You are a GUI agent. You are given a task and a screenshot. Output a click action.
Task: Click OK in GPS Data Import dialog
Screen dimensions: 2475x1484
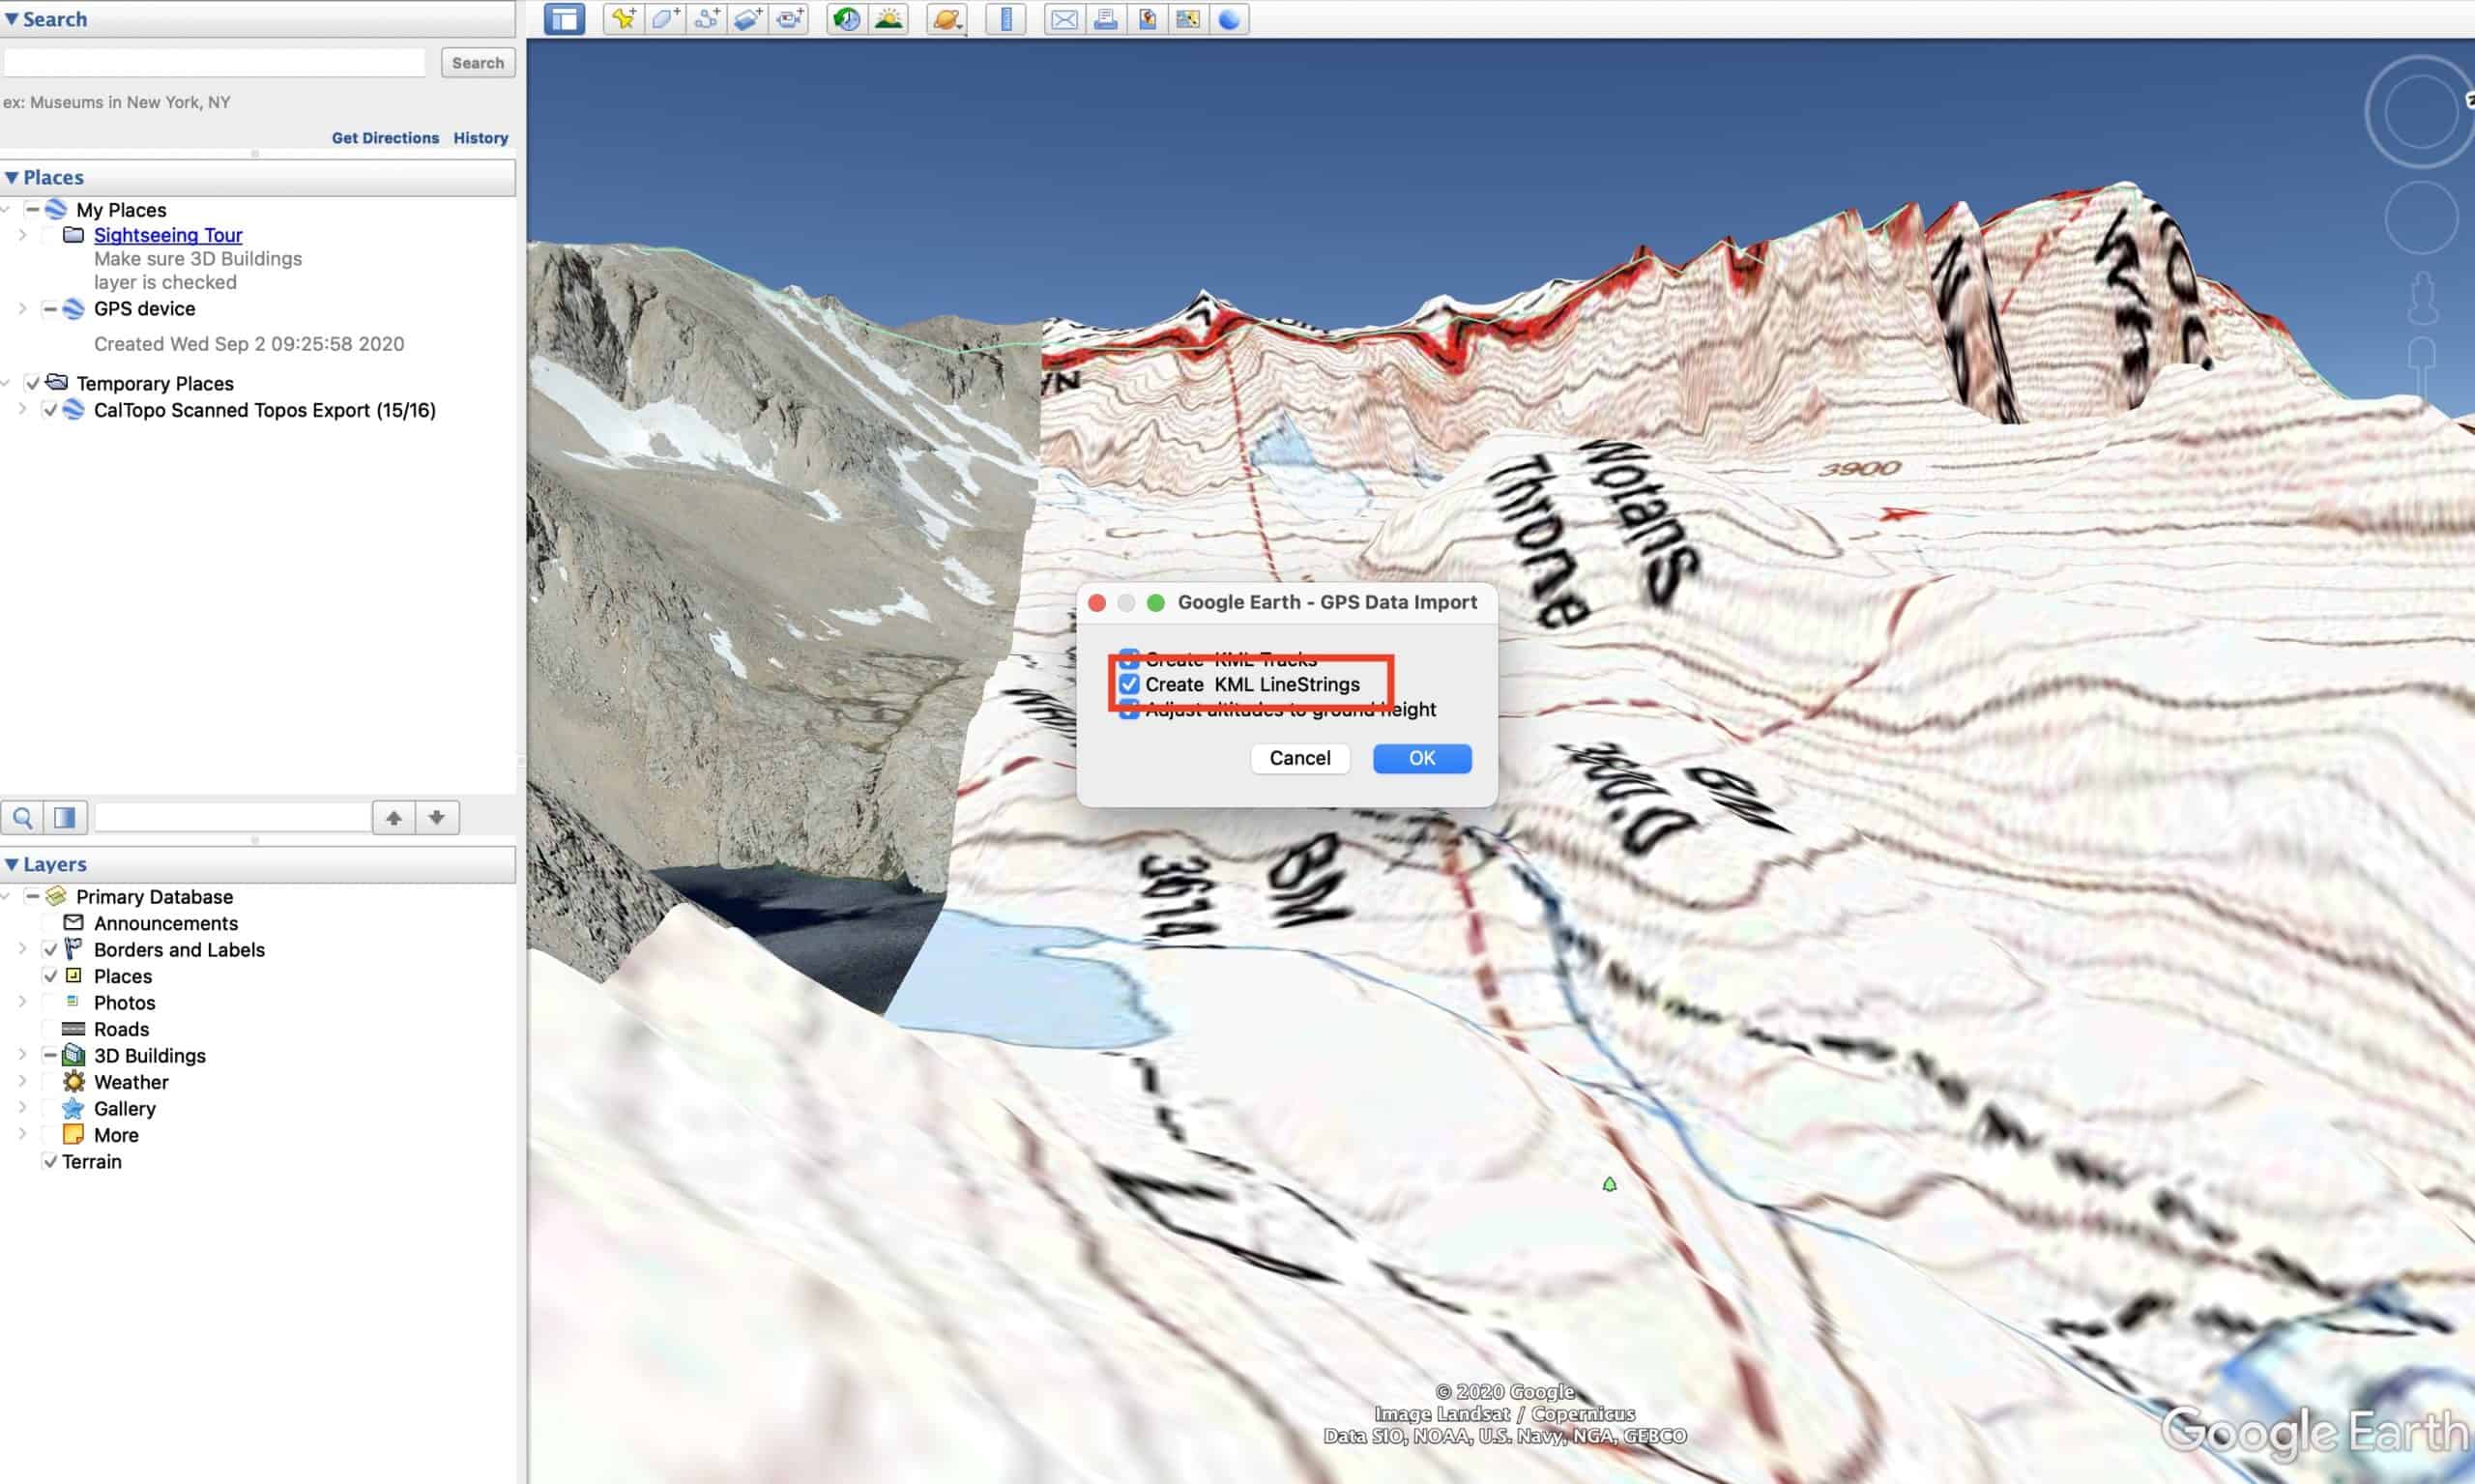1422,758
